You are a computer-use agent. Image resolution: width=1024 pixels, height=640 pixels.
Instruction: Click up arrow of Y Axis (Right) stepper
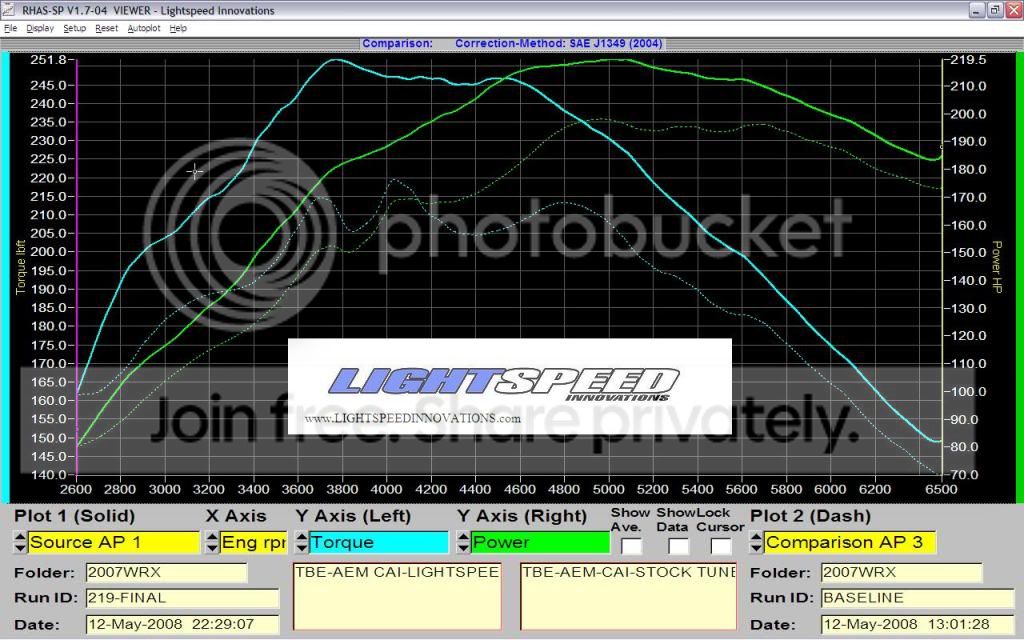click(x=463, y=537)
